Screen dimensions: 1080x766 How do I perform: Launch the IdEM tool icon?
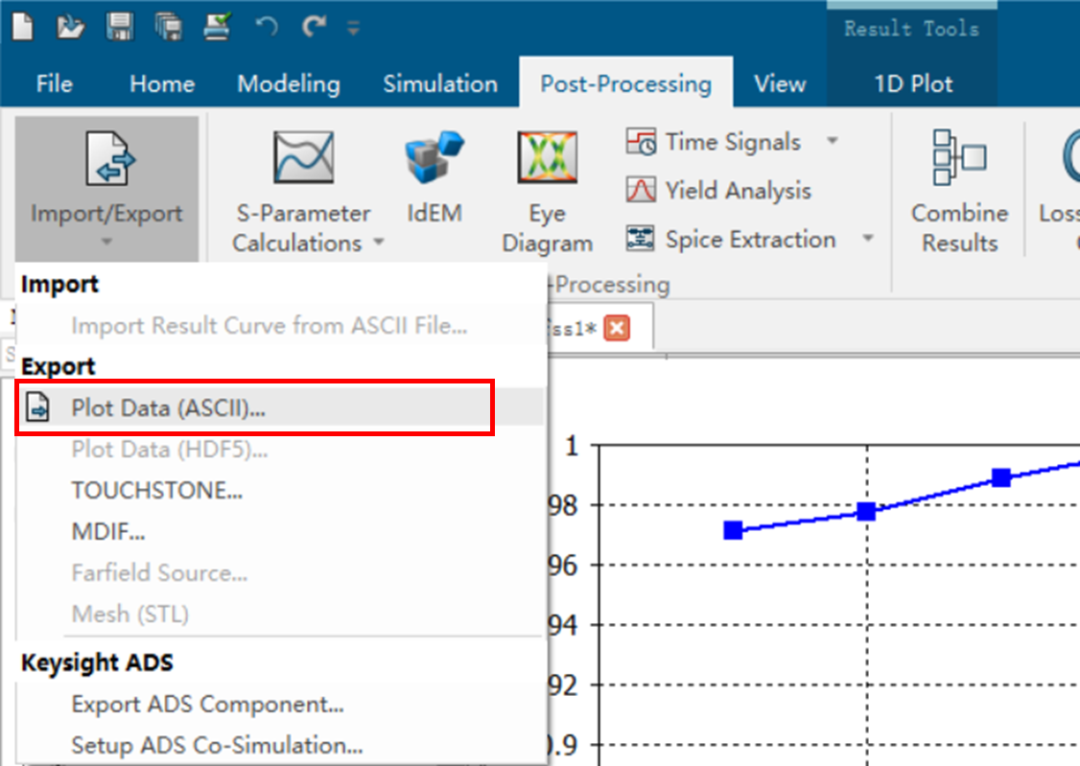(434, 157)
